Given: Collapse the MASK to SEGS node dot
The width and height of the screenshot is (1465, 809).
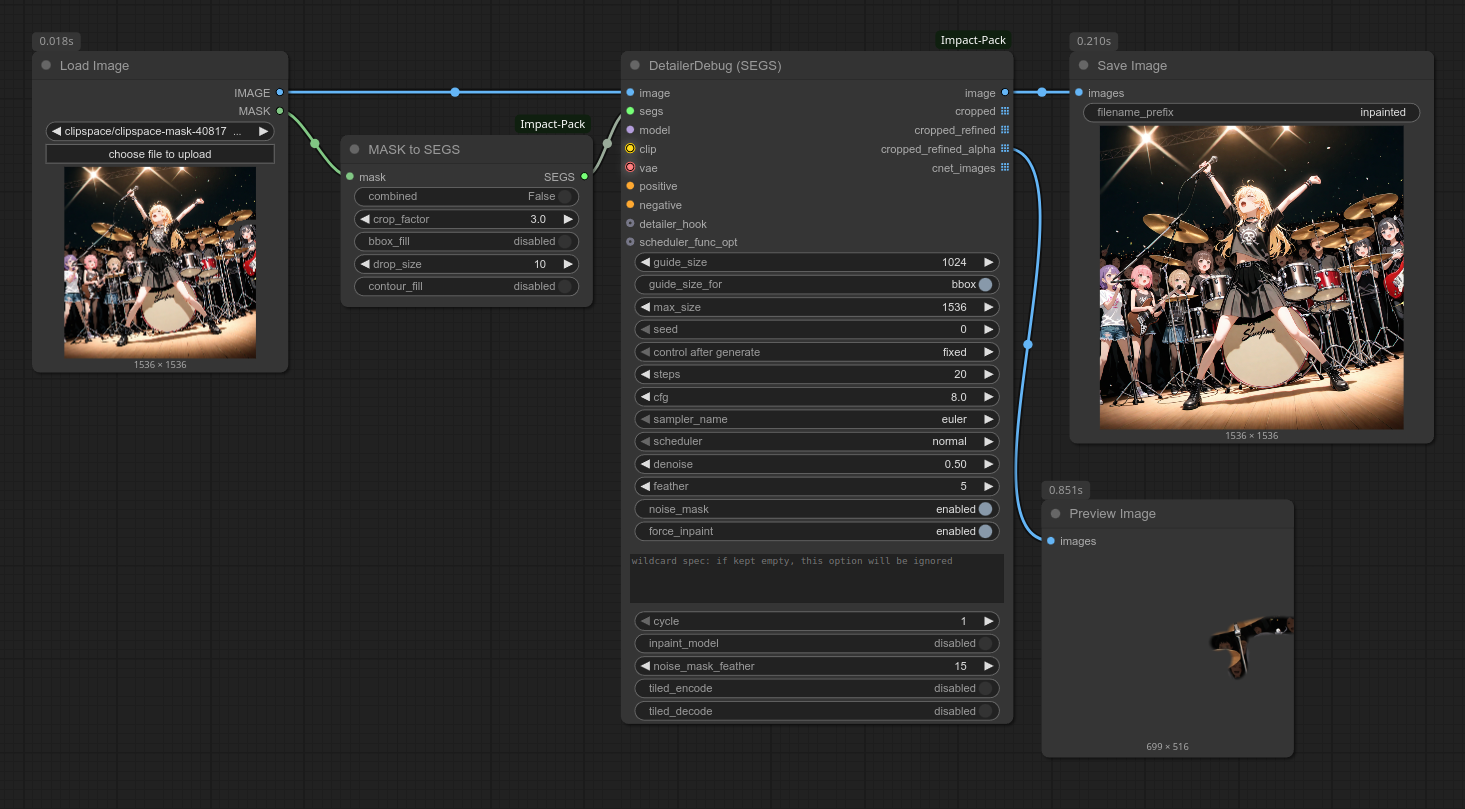Looking at the screenshot, I should point(354,149).
